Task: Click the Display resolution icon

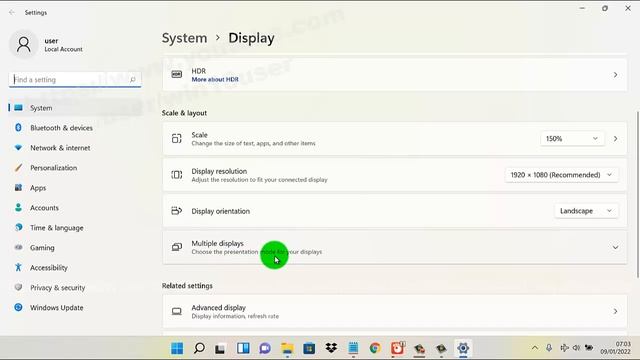Action: click(177, 175)
